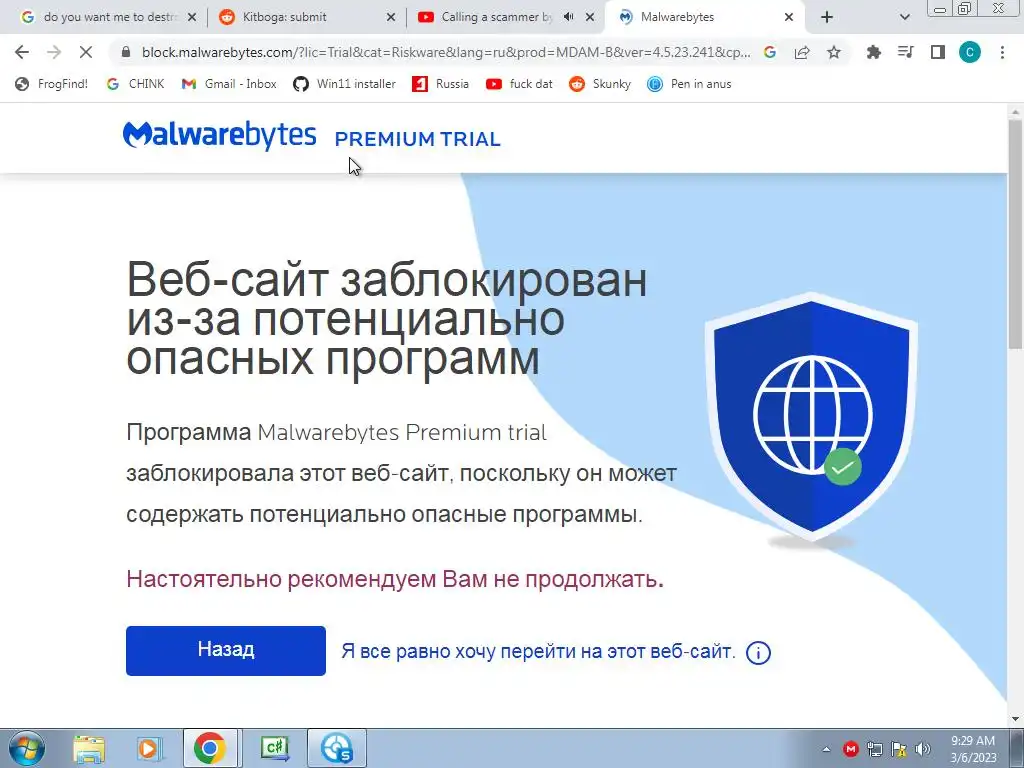Click the Chrome taskbar icon
The image size is (1024, 768).
tap(210, 748)
